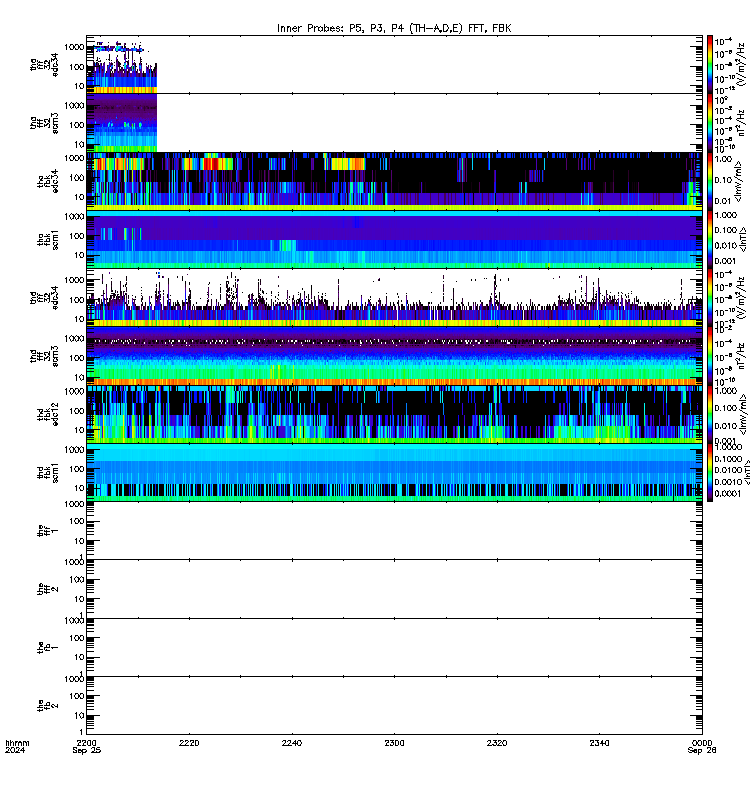Click the thd fbk edc12 spectrogram panel
Image resolution: width=750 pixels, height=800 pixels.
394,414
